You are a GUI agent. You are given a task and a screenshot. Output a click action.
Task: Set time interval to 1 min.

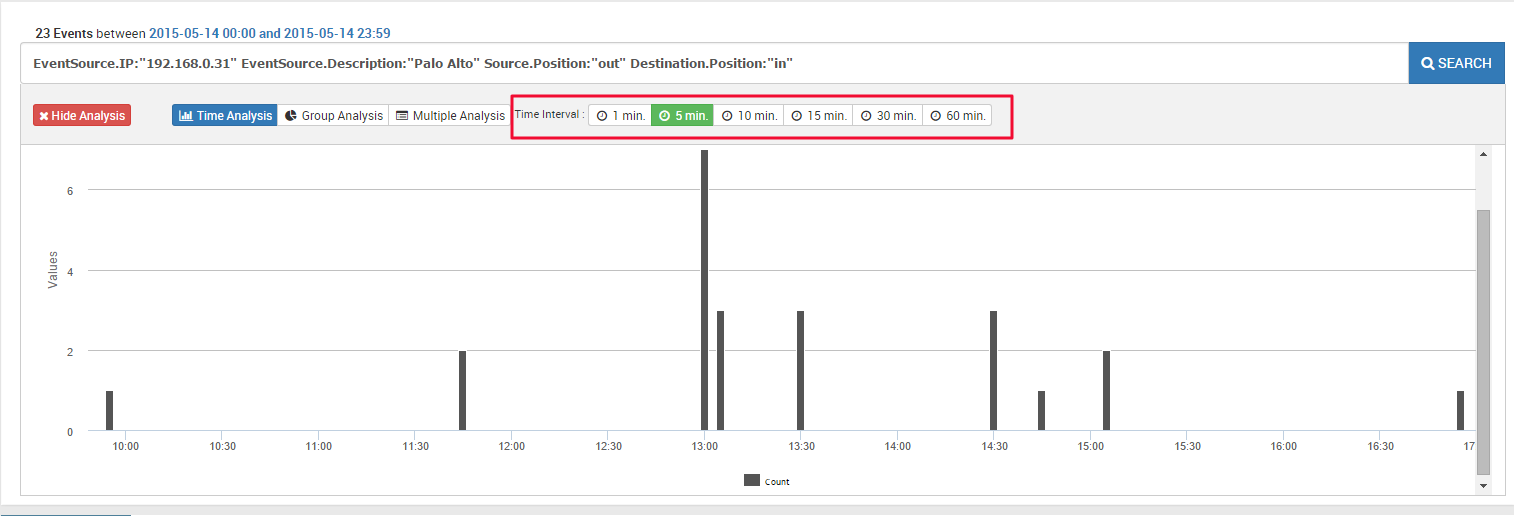[x=620, y=116]
